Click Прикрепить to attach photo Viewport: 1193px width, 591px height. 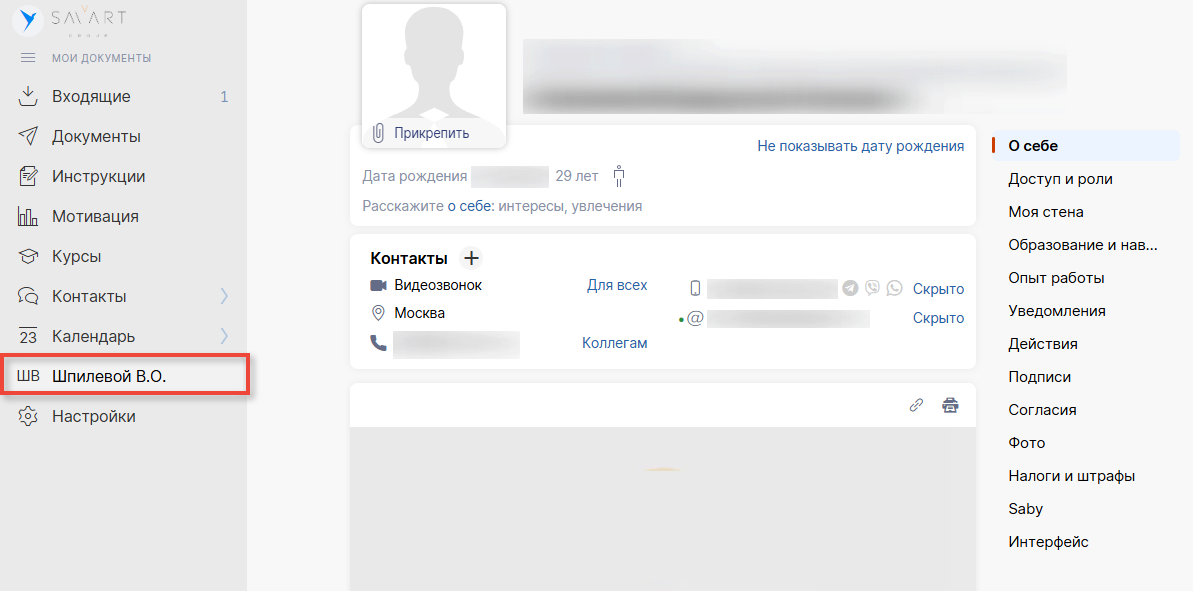430,133
